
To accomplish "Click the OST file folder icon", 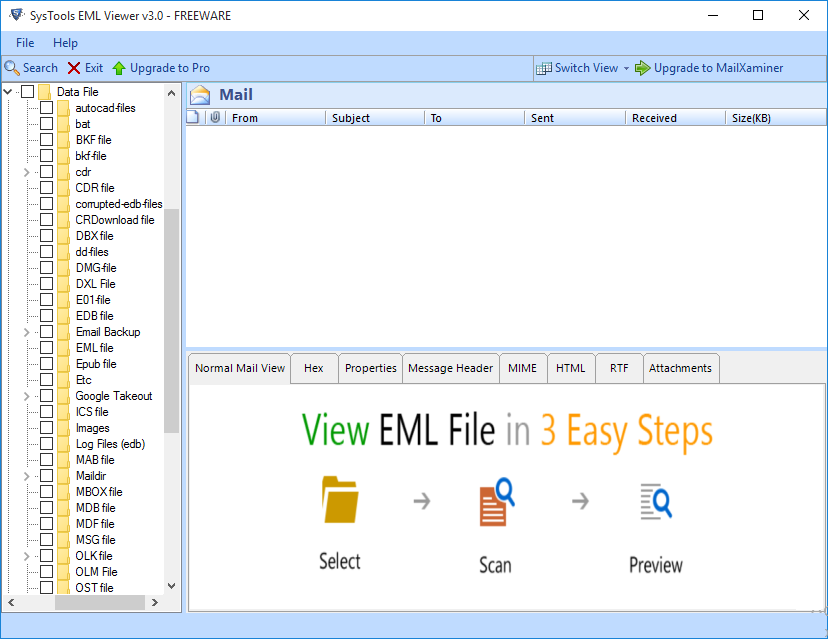I will (63, 587).
